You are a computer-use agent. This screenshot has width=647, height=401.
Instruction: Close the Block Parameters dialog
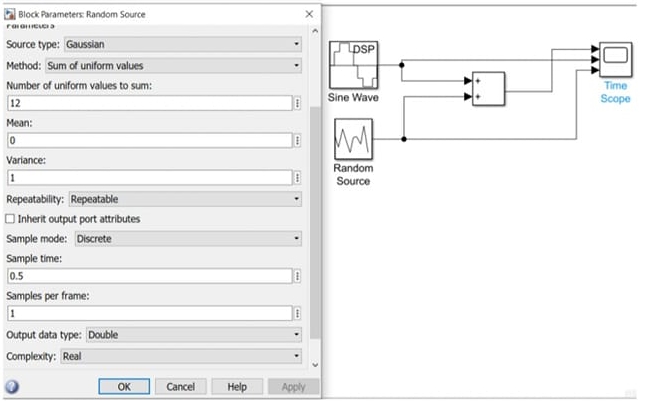coord(308,14)
